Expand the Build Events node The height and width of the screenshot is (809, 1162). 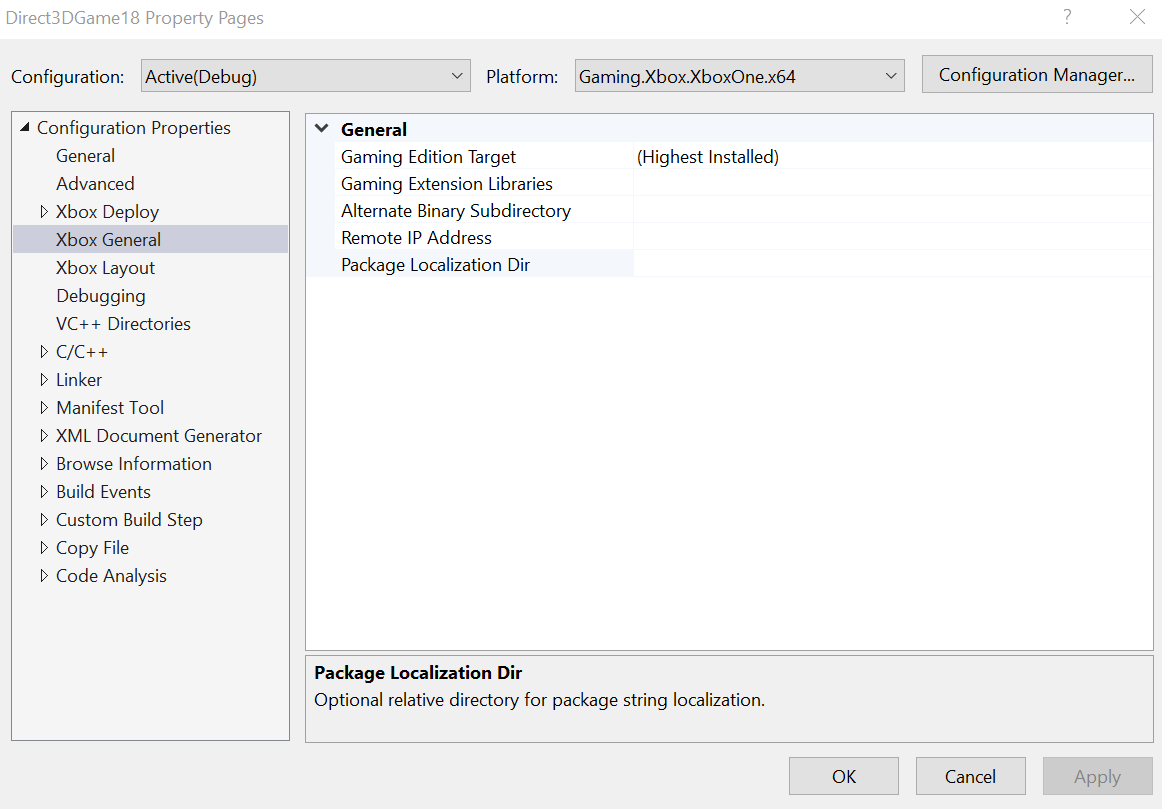pyautogui.click(x=44, y=492)
